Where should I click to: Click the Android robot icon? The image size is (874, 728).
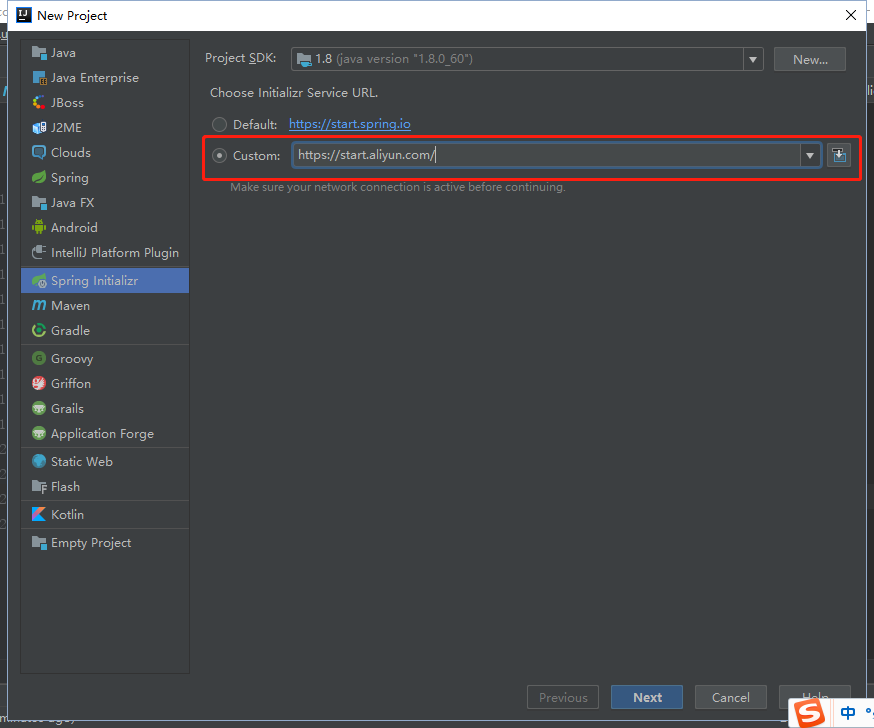(39, 227)
